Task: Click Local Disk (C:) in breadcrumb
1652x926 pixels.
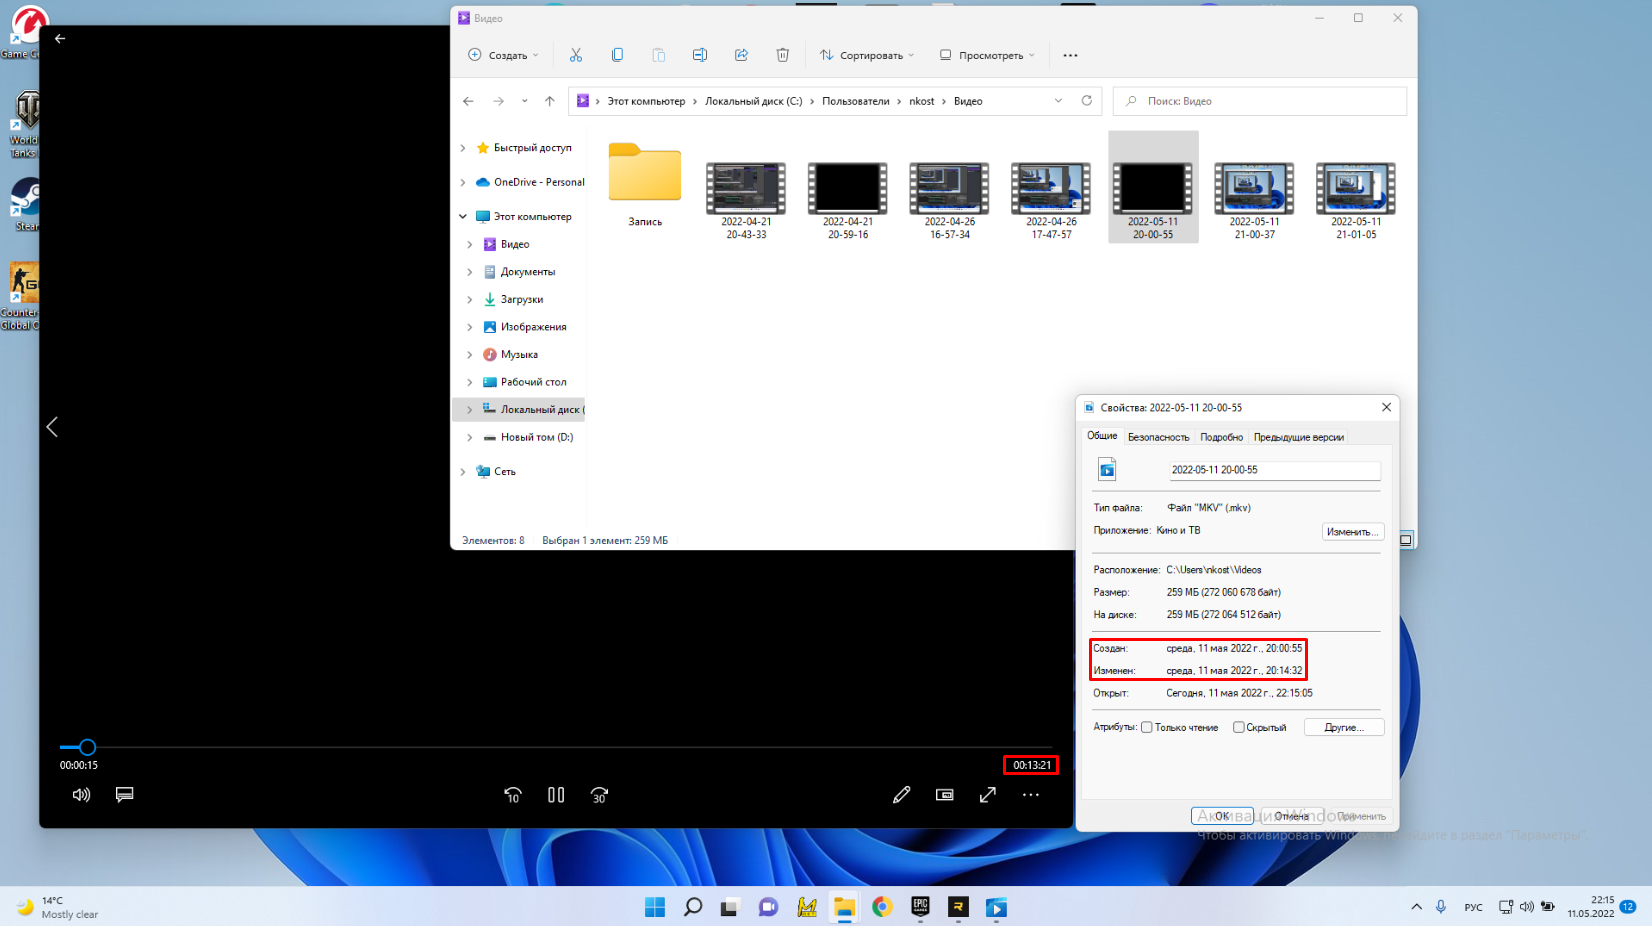Action: click(x=753, y=101)
